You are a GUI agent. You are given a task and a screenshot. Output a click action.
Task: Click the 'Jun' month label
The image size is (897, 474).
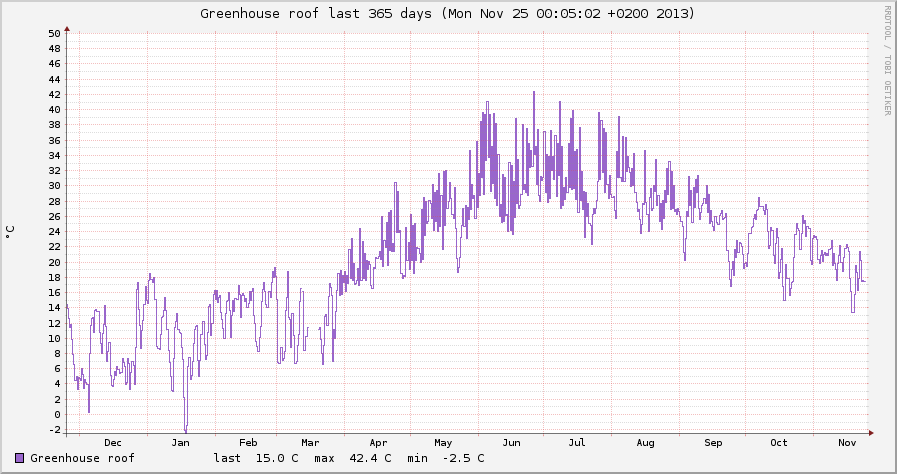click(511, 443)
